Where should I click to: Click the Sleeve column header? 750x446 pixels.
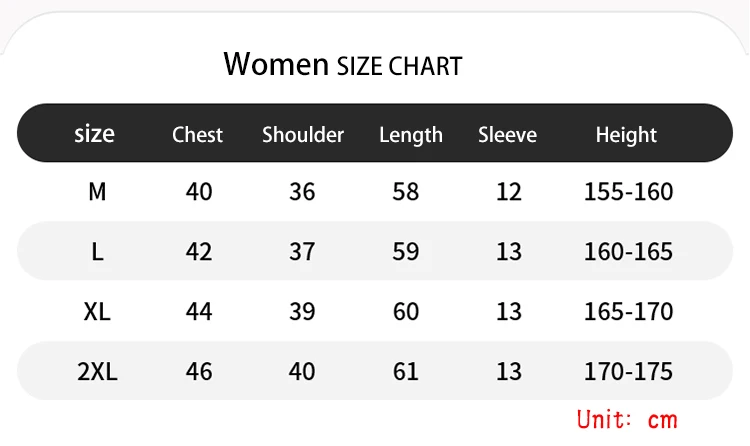pyautogui.click(x=507, y=134)
